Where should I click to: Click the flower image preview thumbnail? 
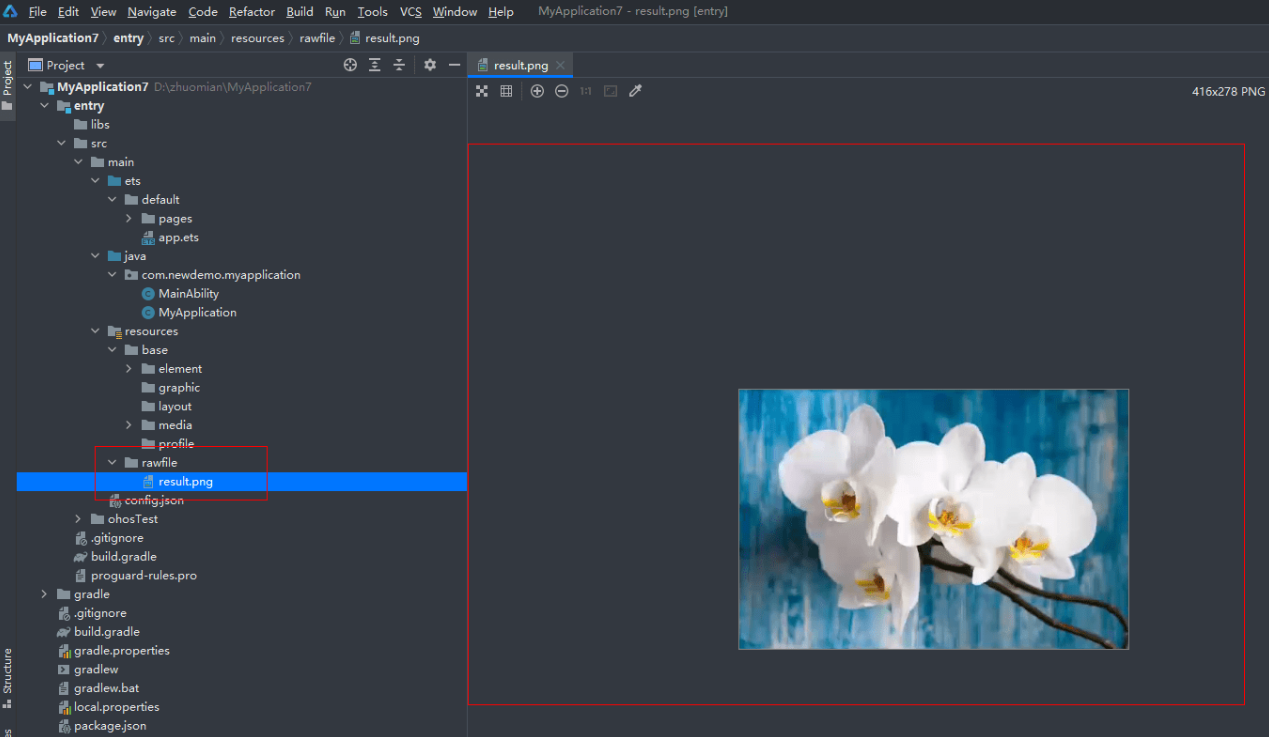pyautogui.click(x=932, y=519)
